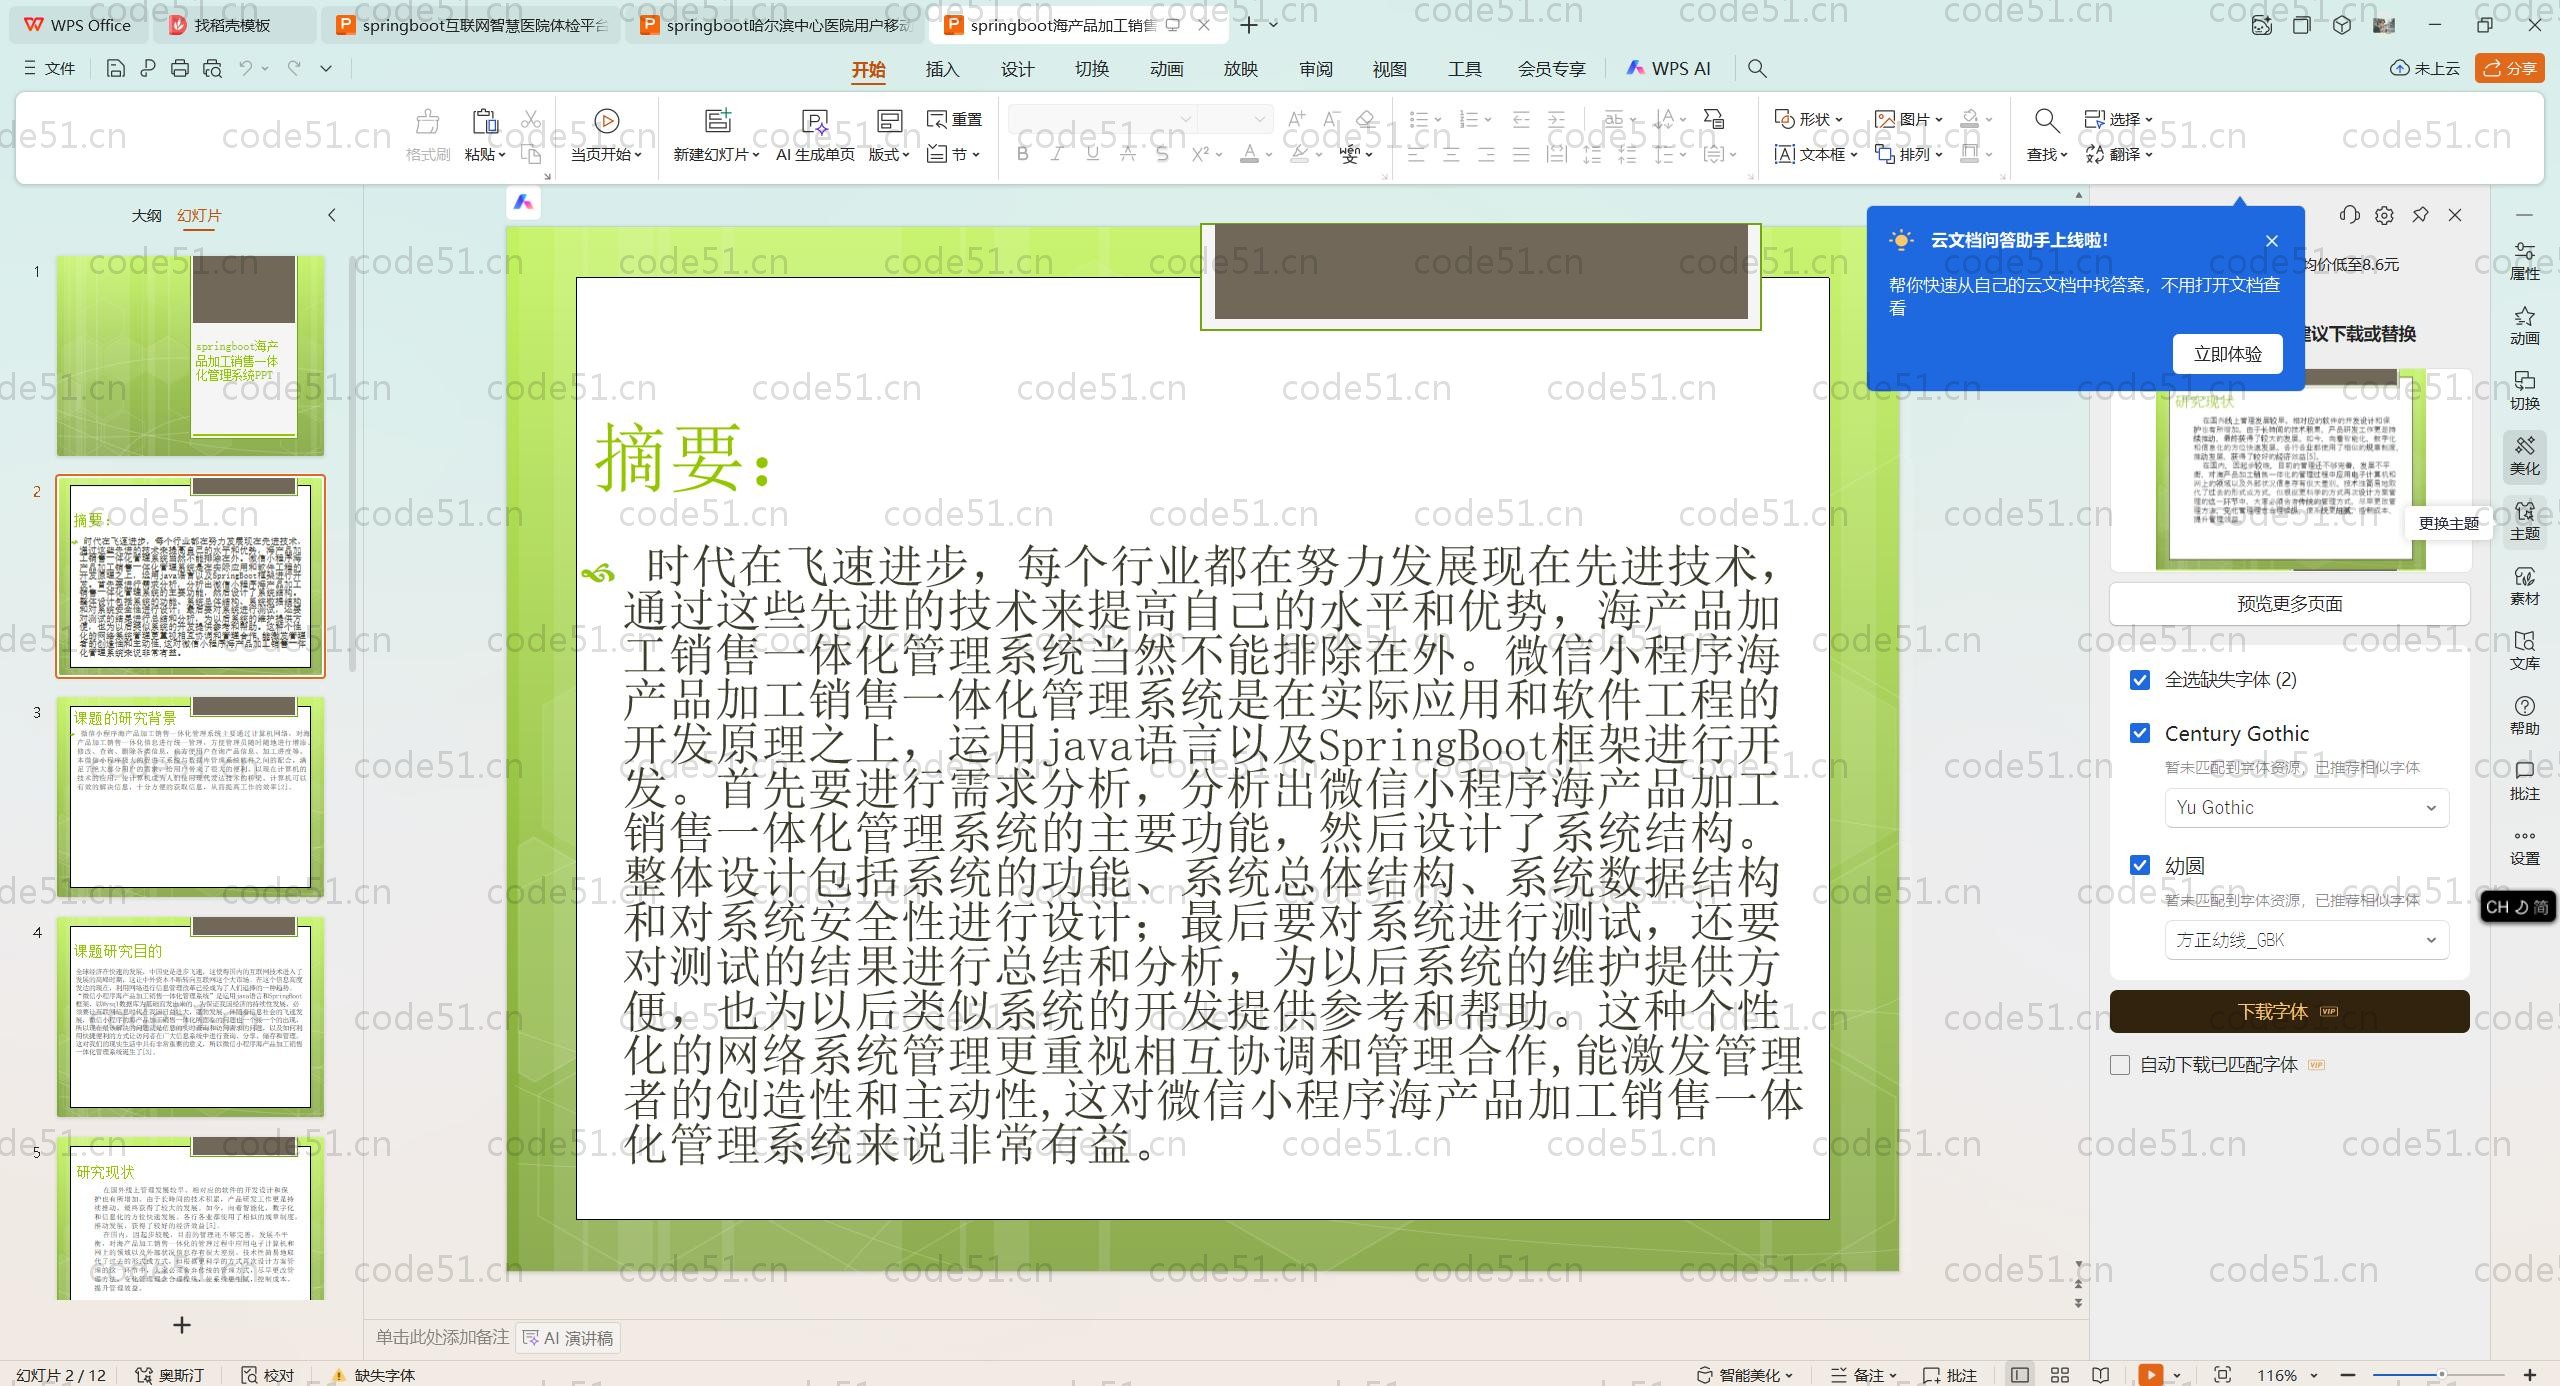Uncheck the Century Gothic font checkbox
The image size is (2560, 1386).
(2140, 733)
